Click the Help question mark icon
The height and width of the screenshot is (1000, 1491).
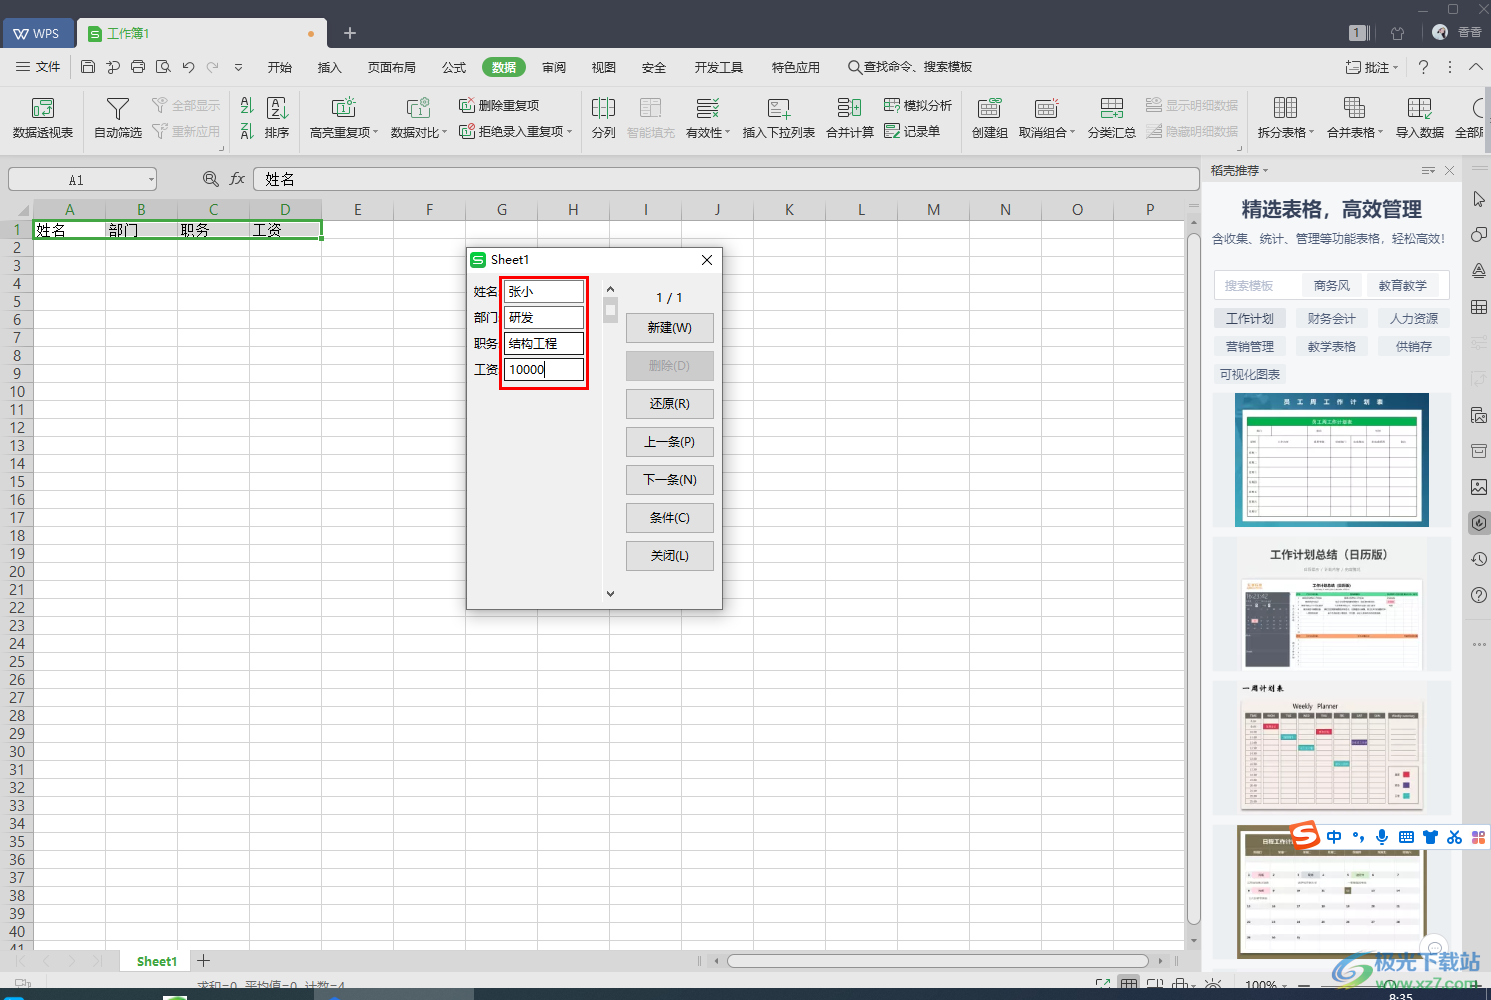pyautogui.click(x=1423, y=67)
